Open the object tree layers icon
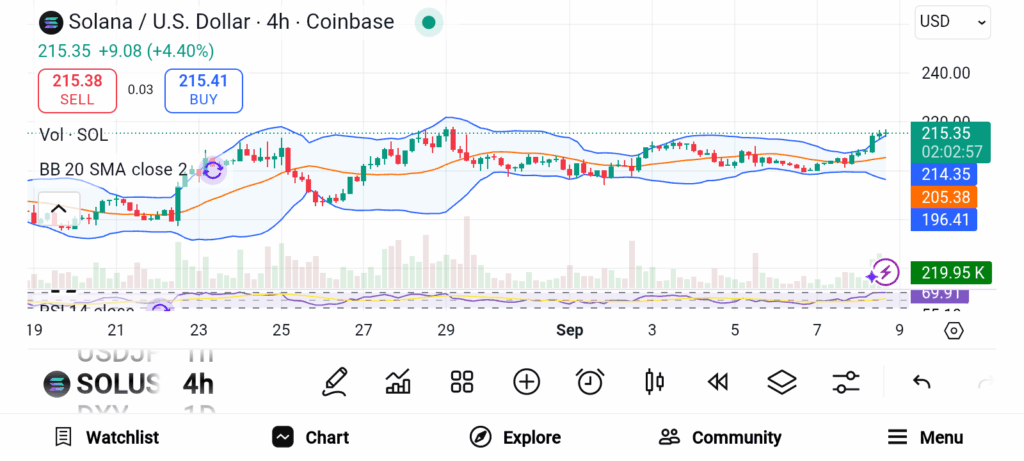Image resolution: width=1024 pixels, height=461 pixels. pos(782,381)
